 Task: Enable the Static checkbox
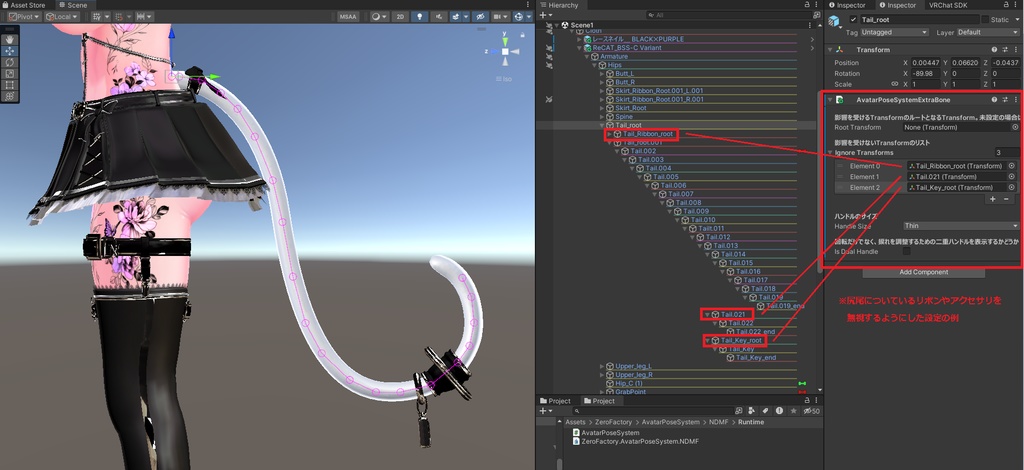tap(985, 20)
